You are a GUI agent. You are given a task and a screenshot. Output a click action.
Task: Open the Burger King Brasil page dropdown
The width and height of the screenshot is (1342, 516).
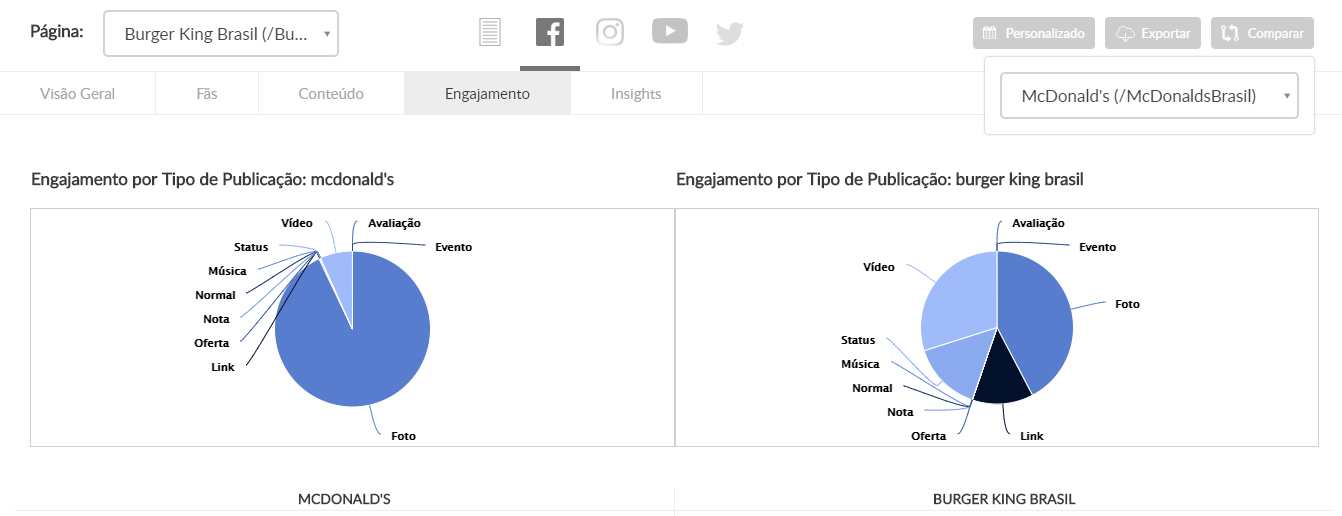pyautogui.click(x=221, y=34)
